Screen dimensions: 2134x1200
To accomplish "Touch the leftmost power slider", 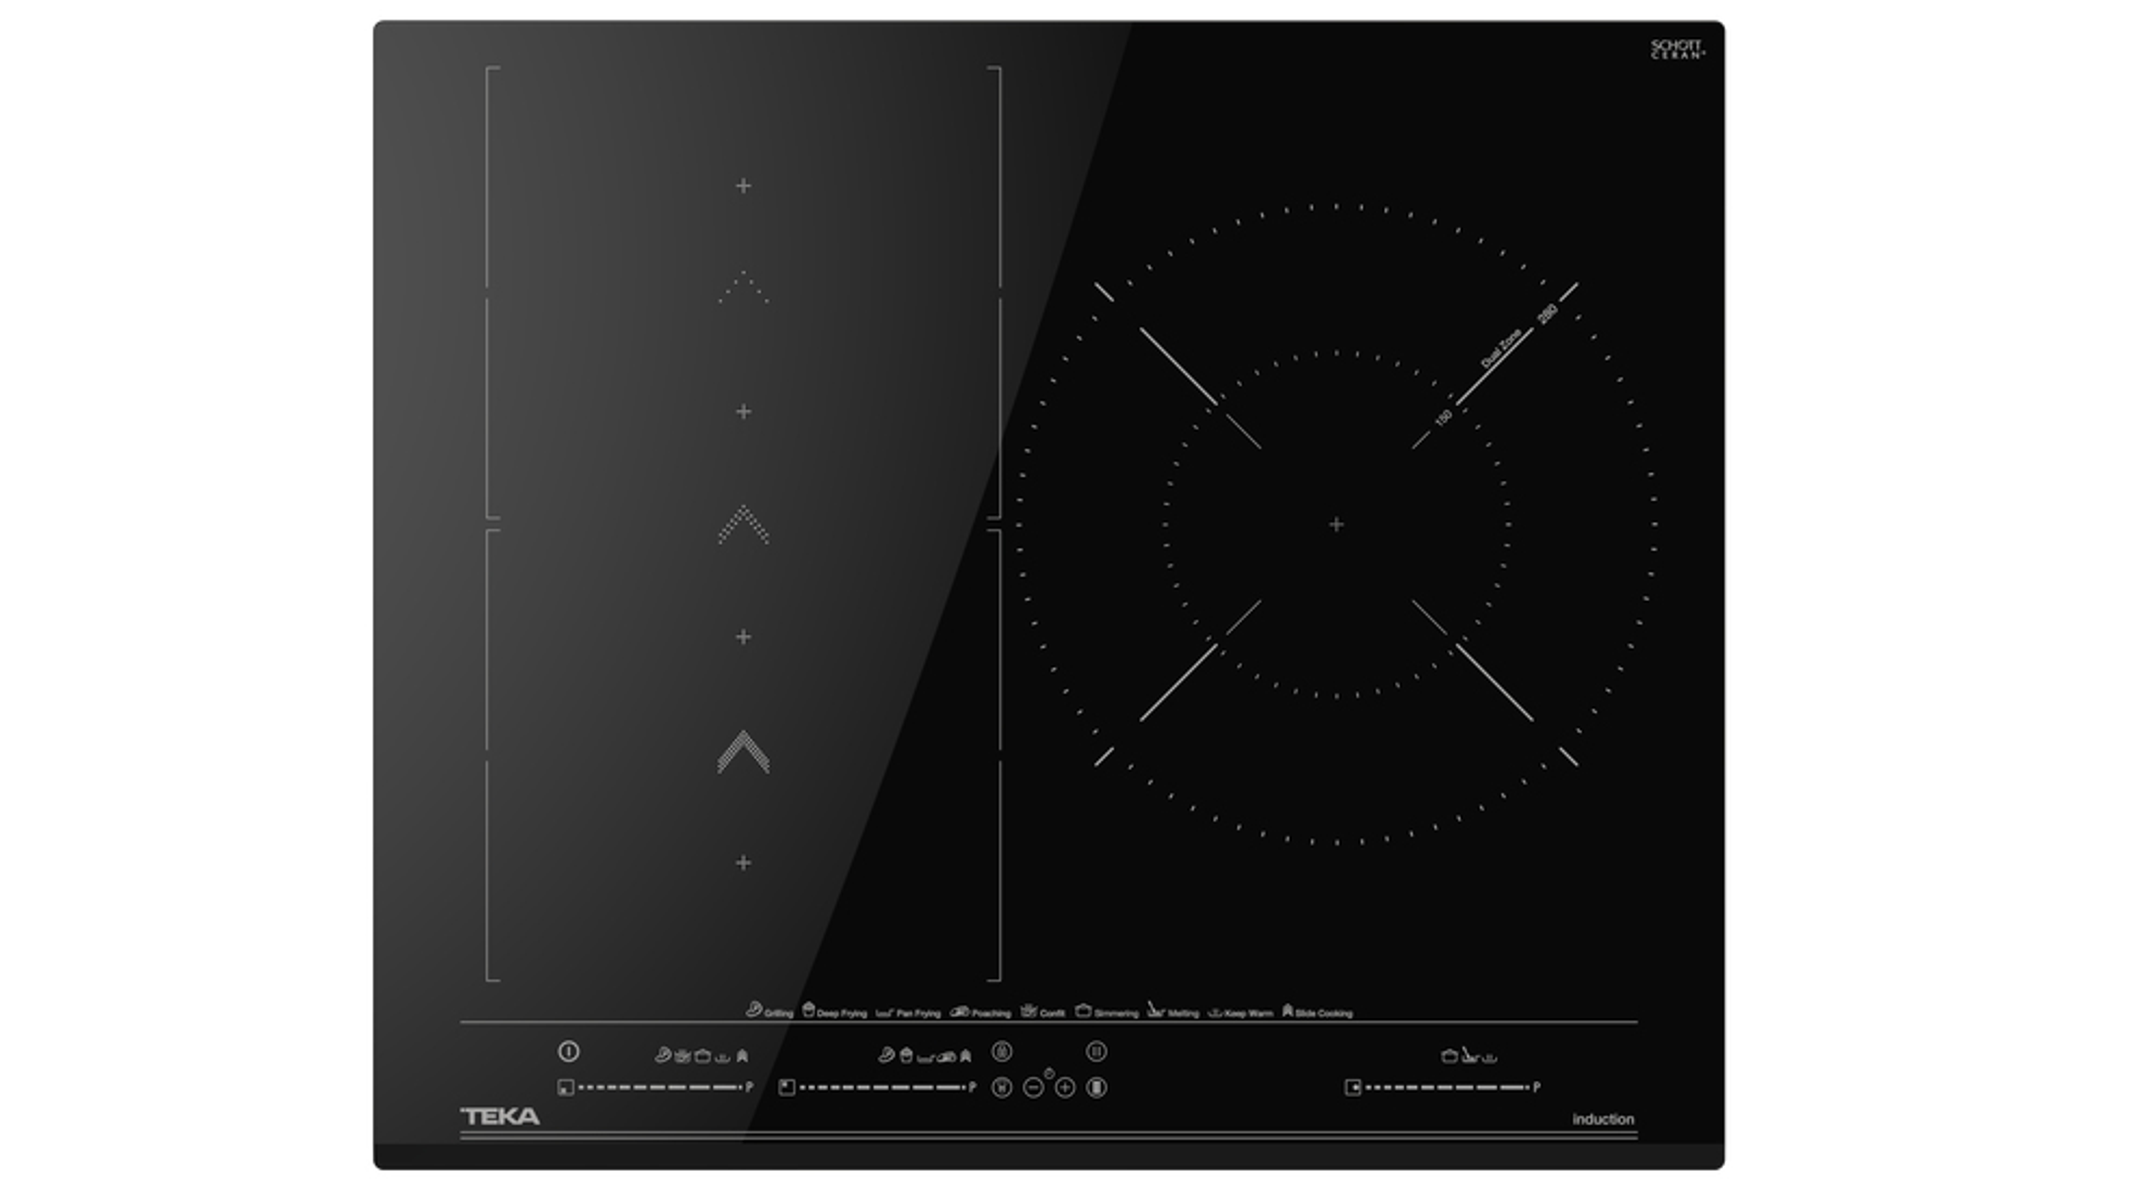I will 658,1087.
